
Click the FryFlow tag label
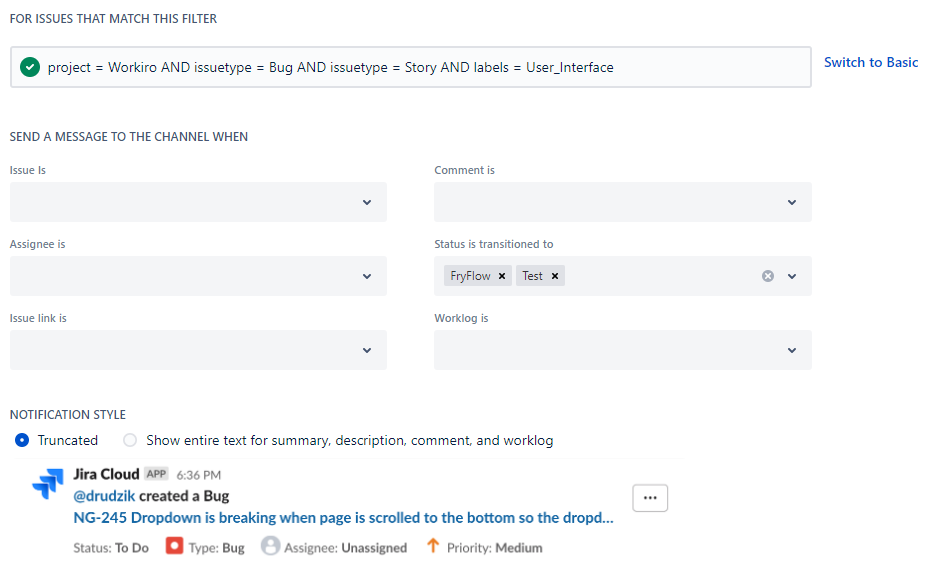(x=471, y=276)
